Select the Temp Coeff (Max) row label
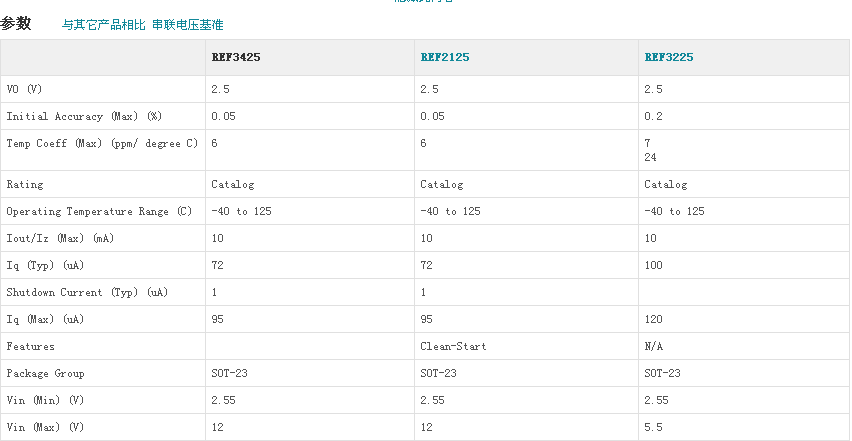This screenshot has height=441, width=852. coord(102,143)
